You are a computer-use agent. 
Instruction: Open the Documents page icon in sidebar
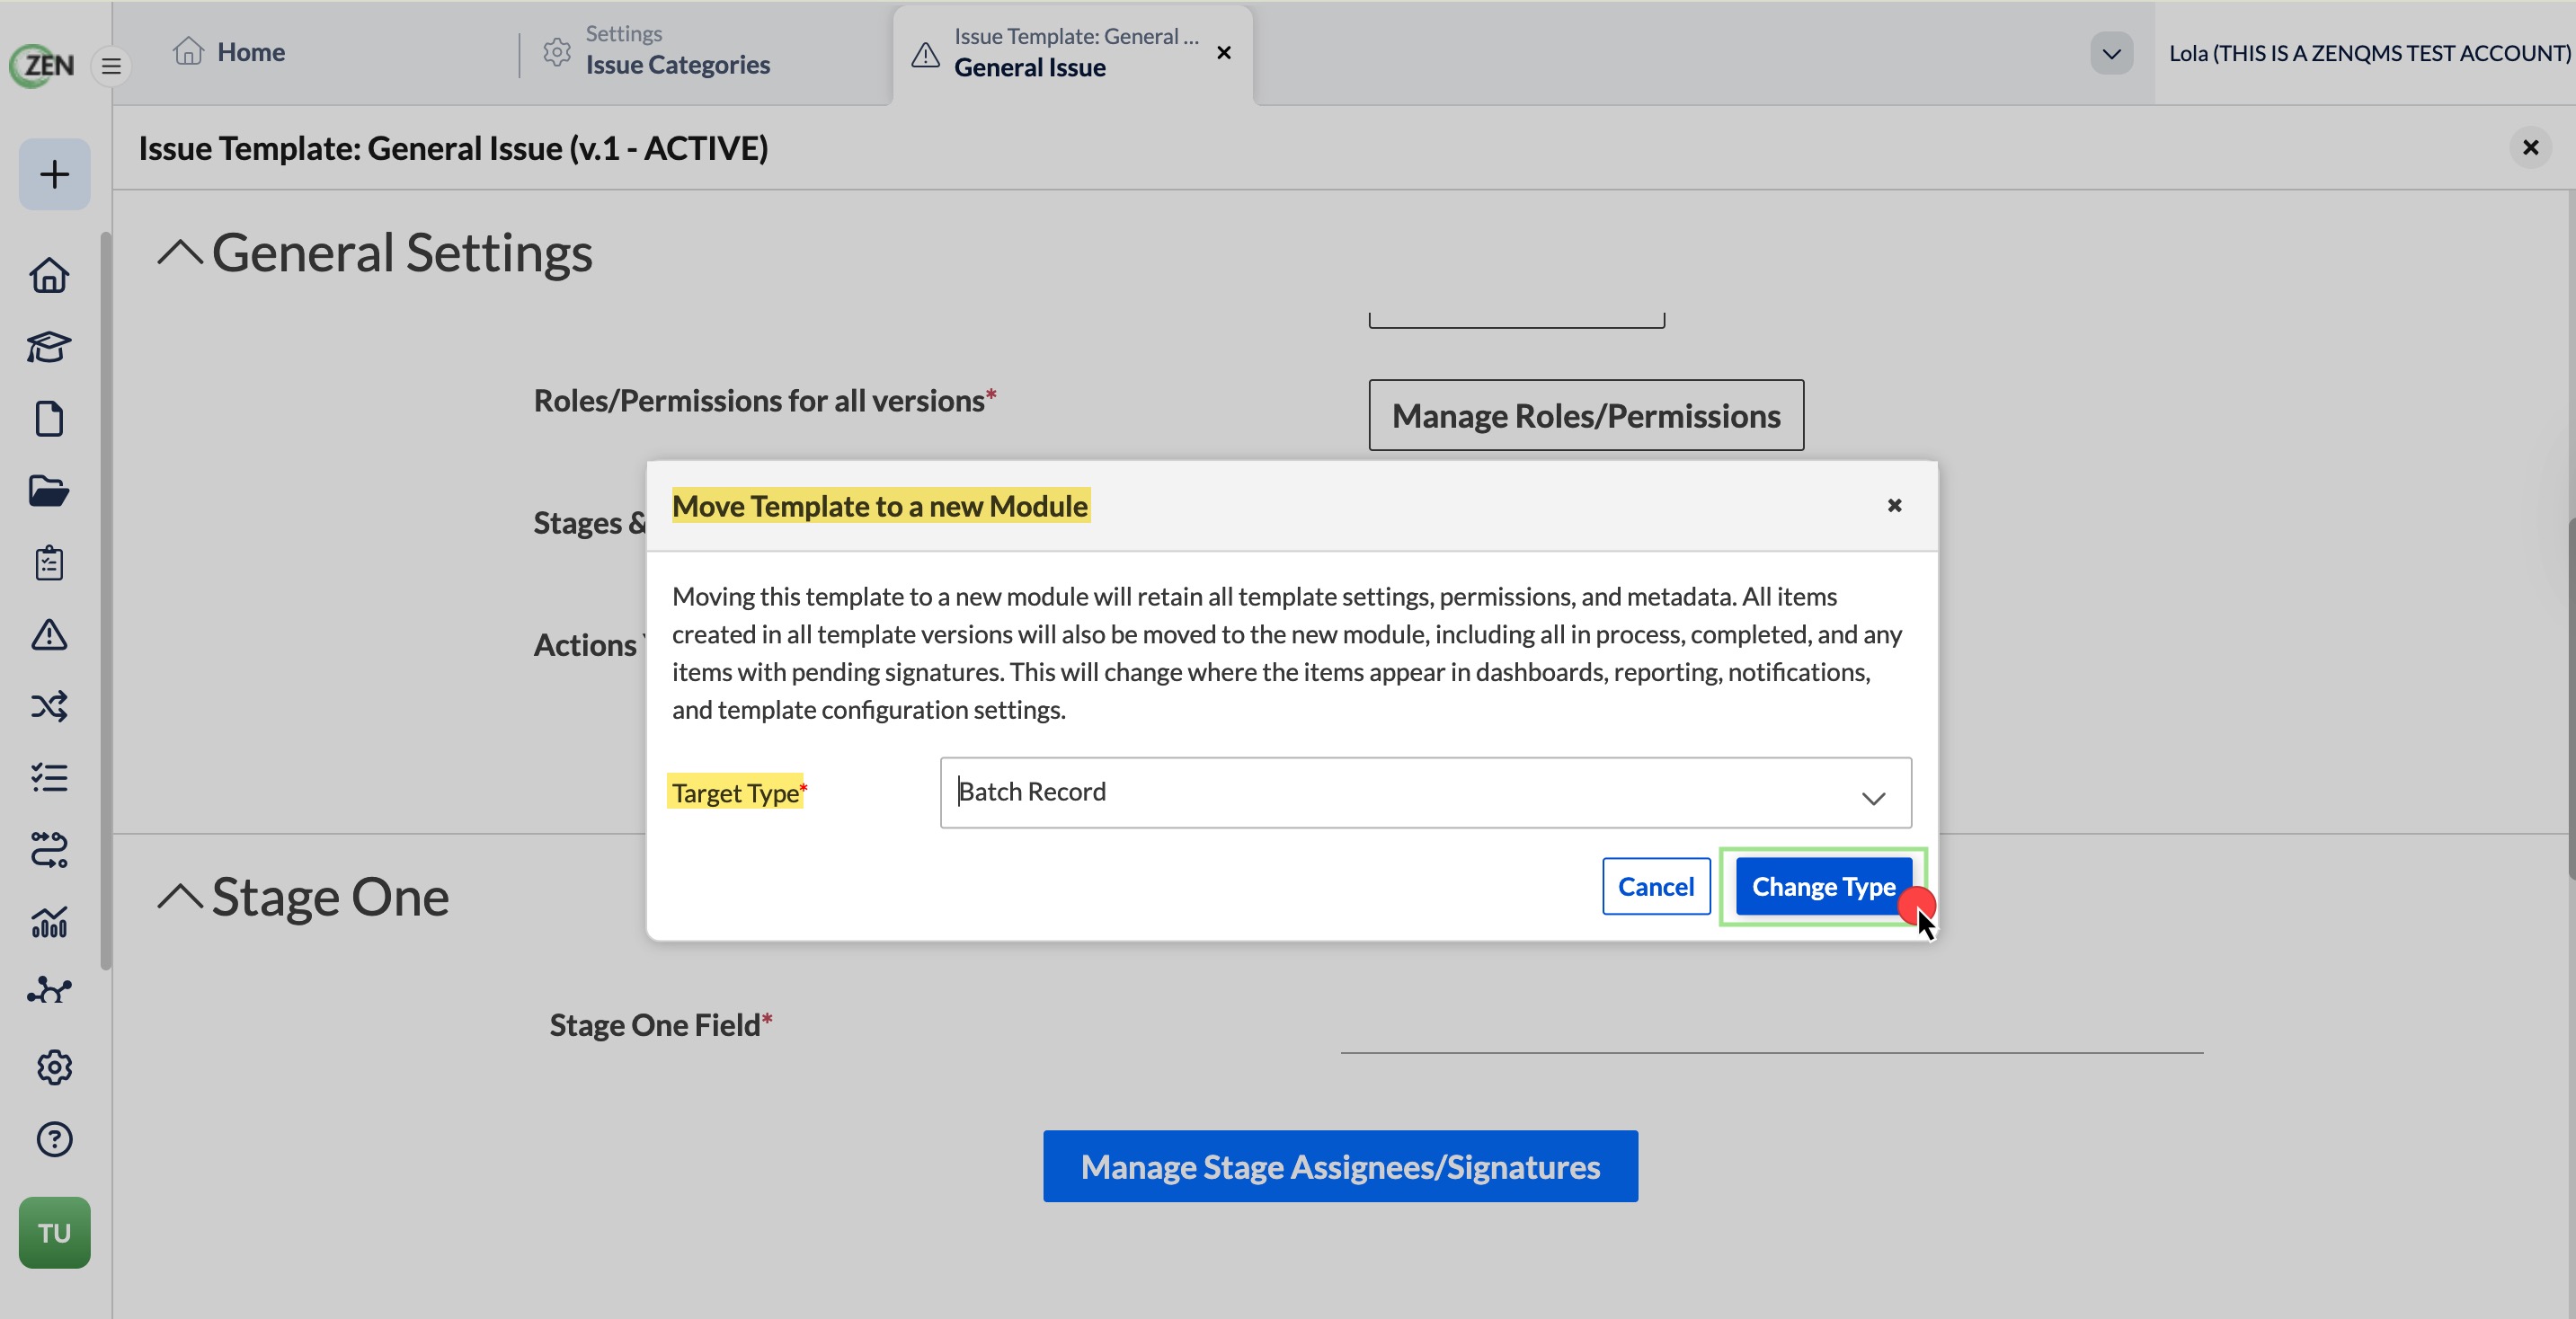click(49, 419)
